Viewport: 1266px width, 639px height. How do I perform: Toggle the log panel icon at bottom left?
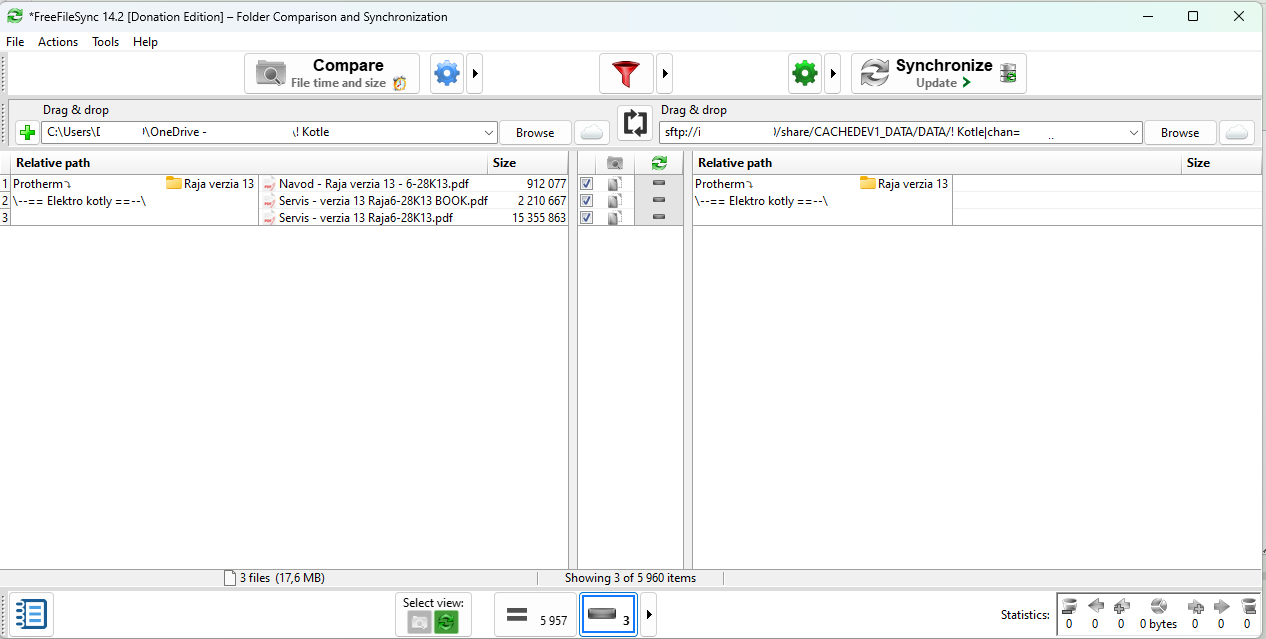point(31,614)
